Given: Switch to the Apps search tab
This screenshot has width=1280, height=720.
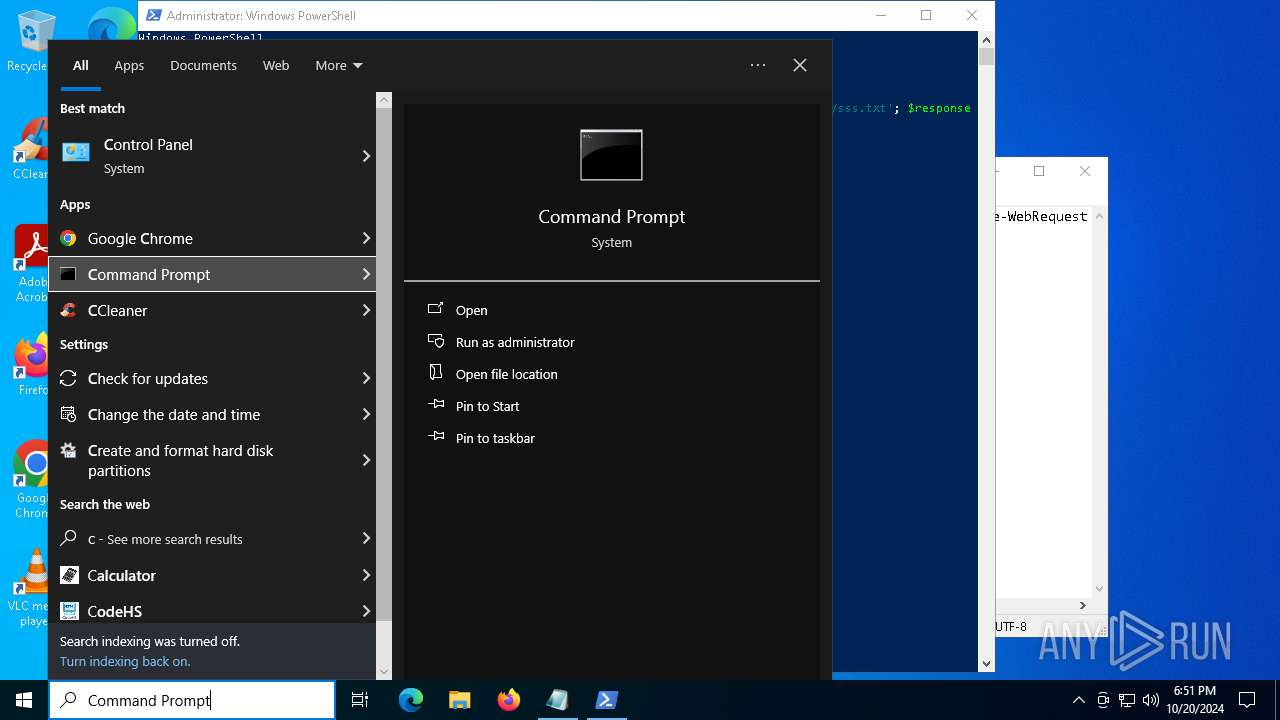Looking at the screenshot, I should coord(129,65).
